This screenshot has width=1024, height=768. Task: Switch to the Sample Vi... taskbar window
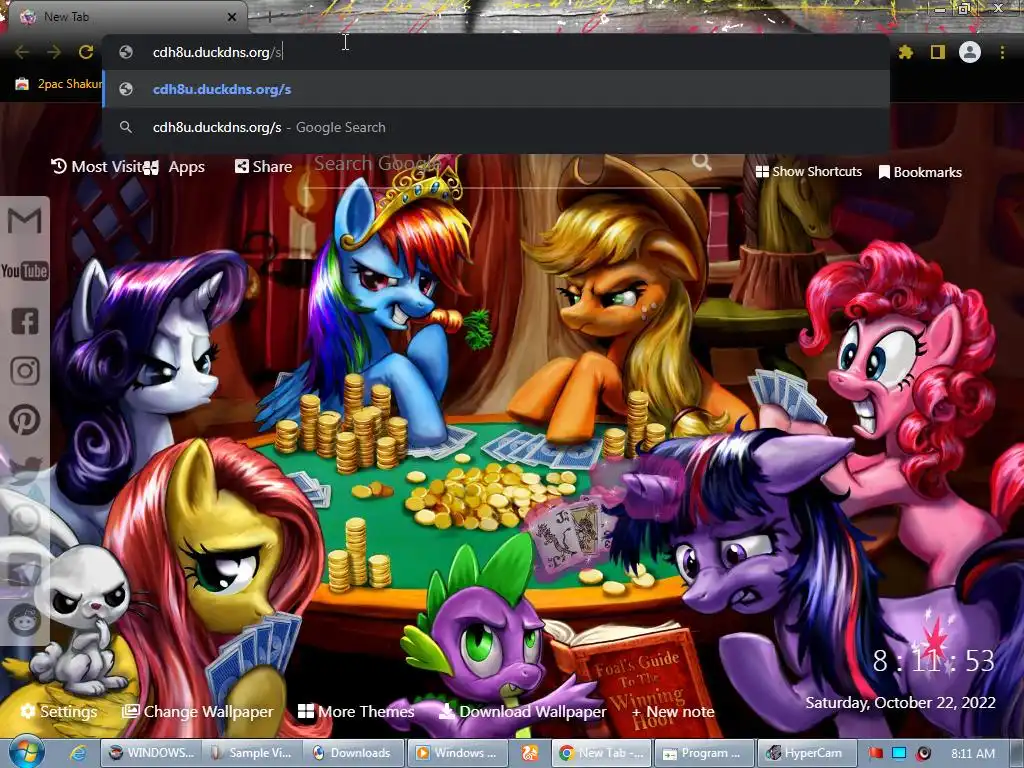pyautogui.click(x=253, y=753)
